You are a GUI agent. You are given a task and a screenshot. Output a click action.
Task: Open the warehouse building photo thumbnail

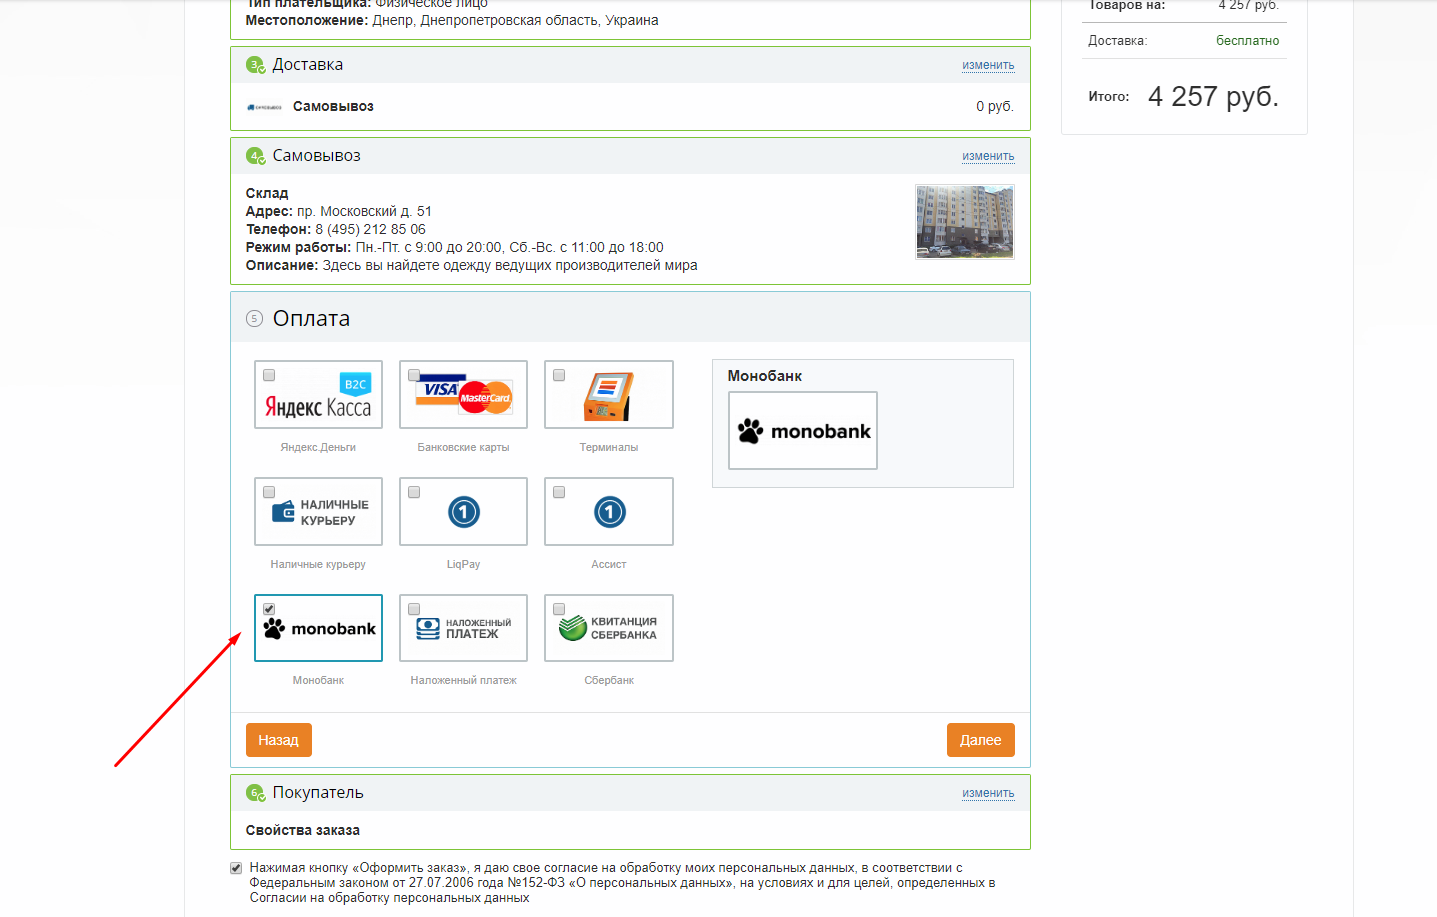(x=965, y=222)
